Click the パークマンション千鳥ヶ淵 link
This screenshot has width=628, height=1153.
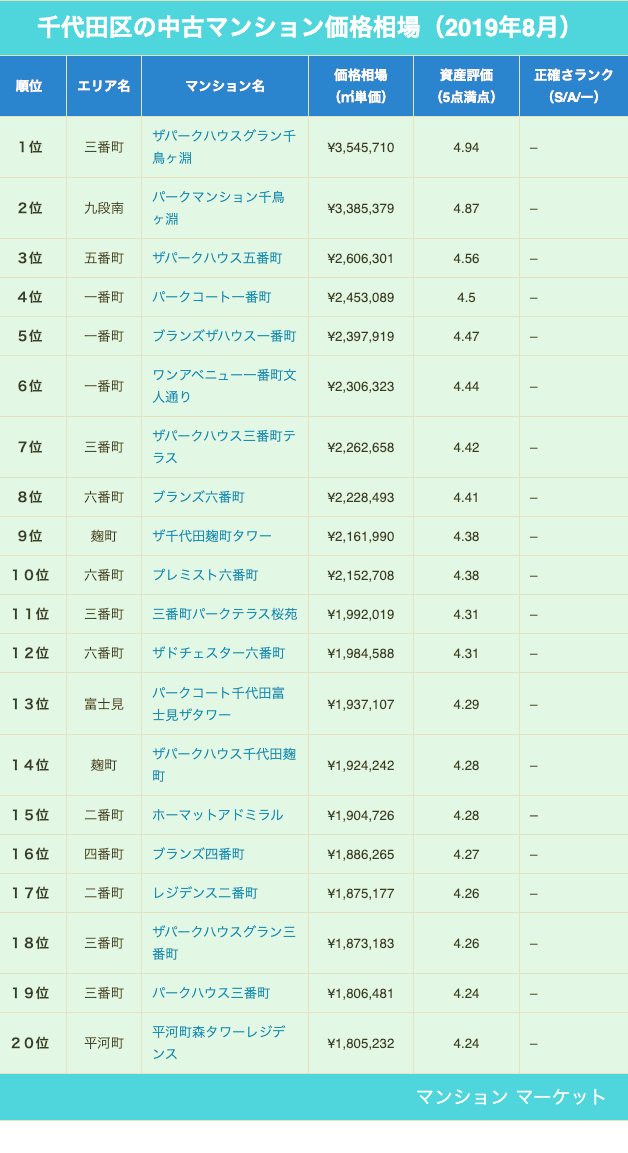point(218,207)
